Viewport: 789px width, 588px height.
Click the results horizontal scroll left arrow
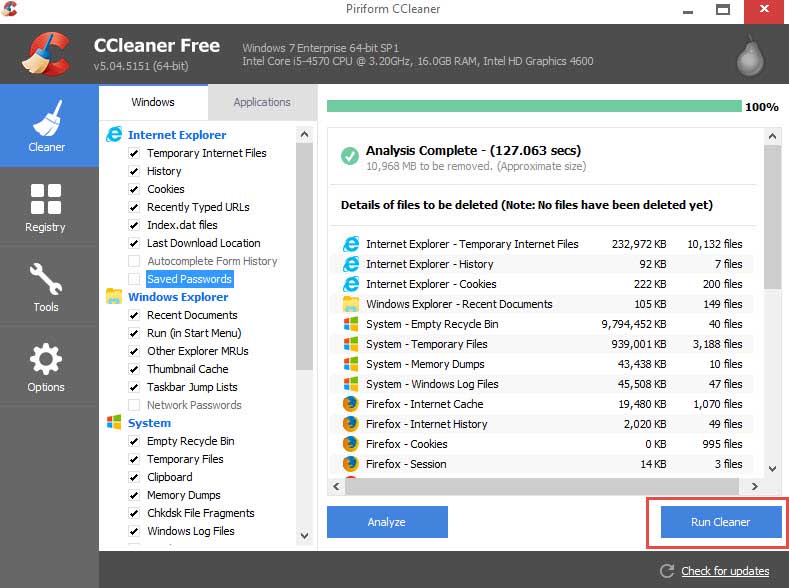[x=336, y=486]
